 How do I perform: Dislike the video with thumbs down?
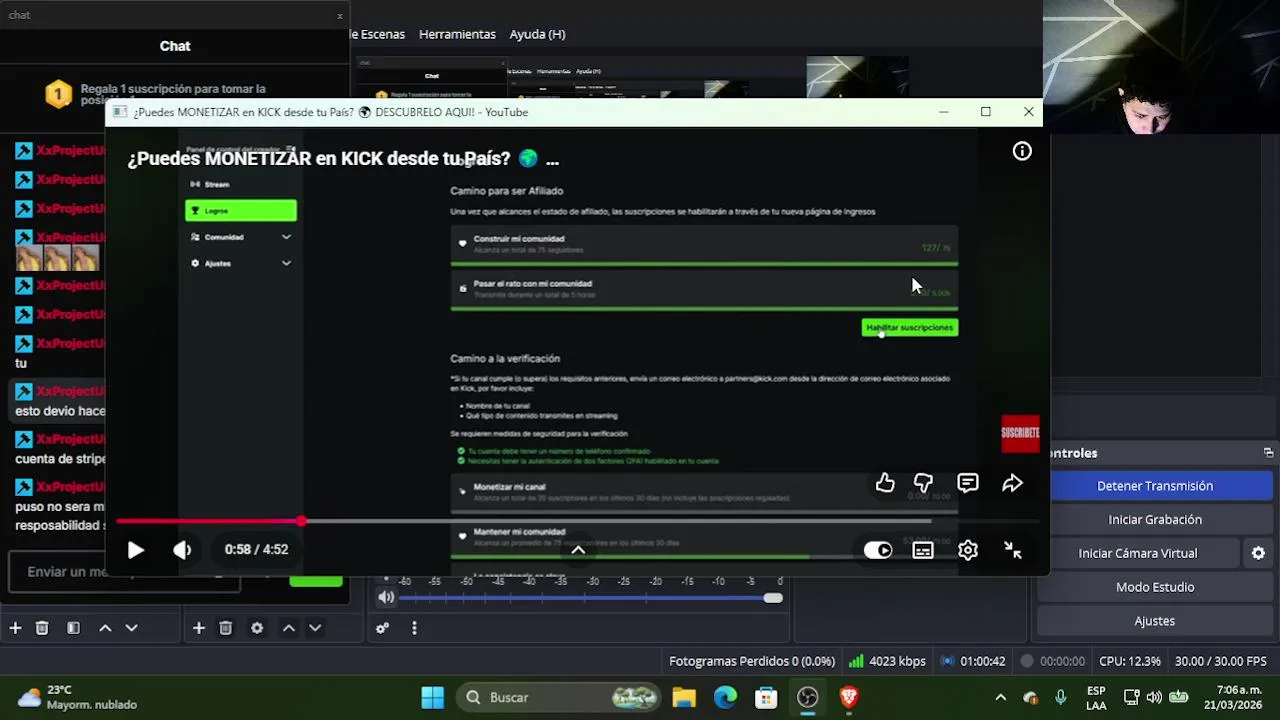click(x=923, y=484)
